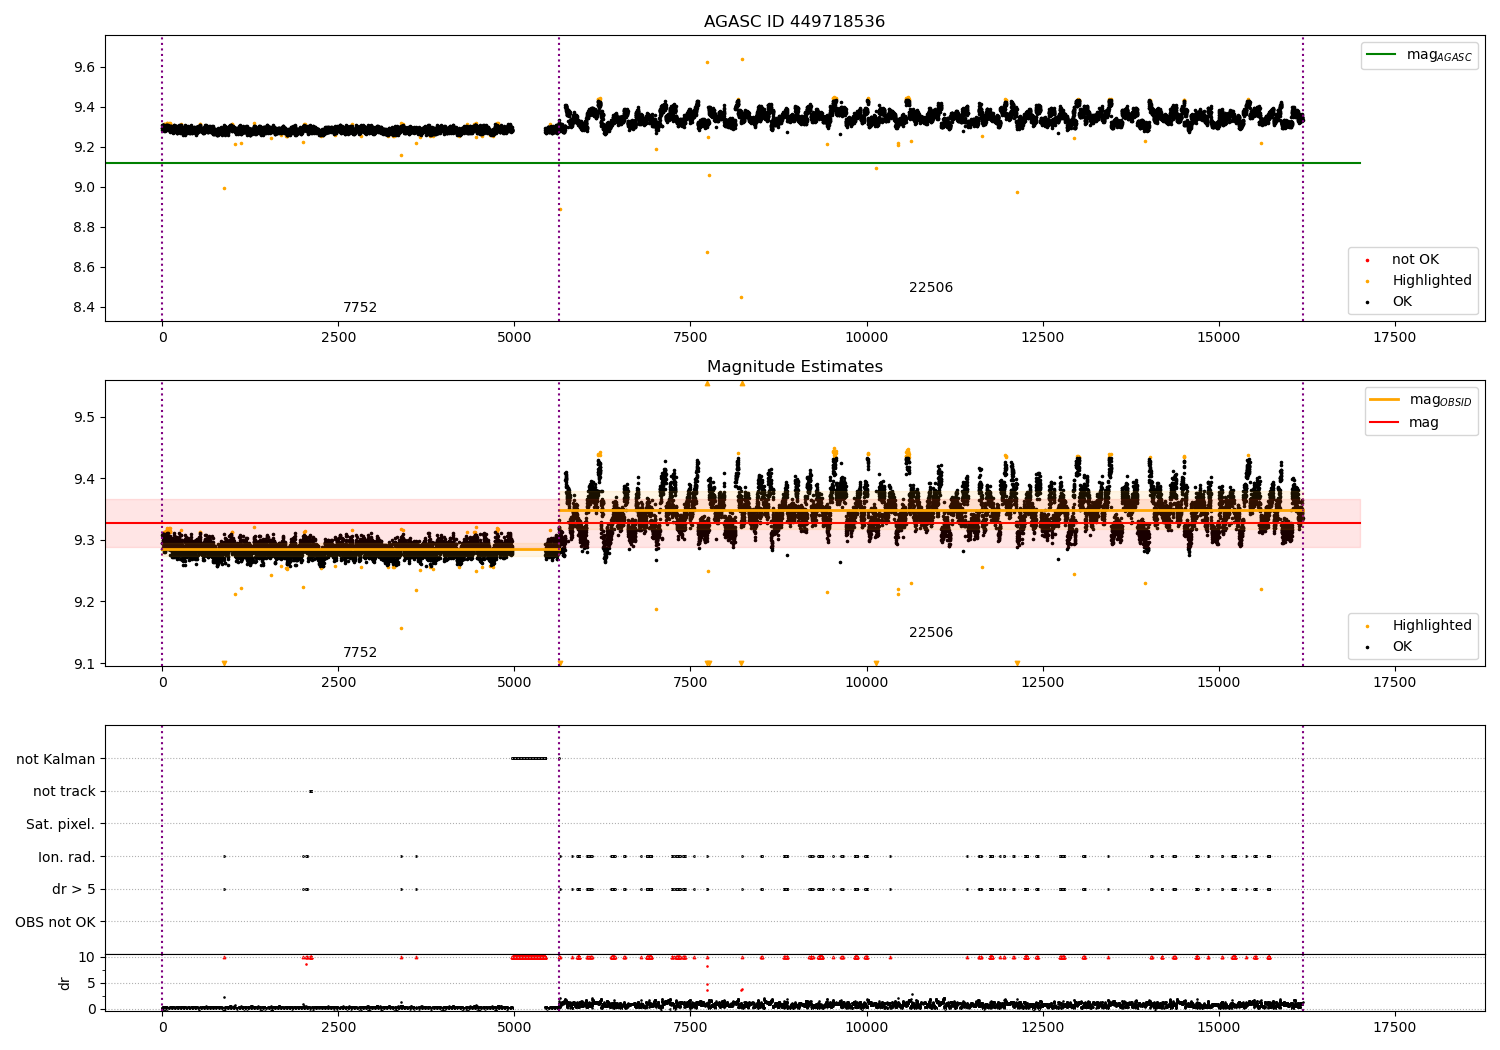This screenshot has width=1500, height=1050.
Task: Click the "not Kalman" row label
Action: [56, 759]
